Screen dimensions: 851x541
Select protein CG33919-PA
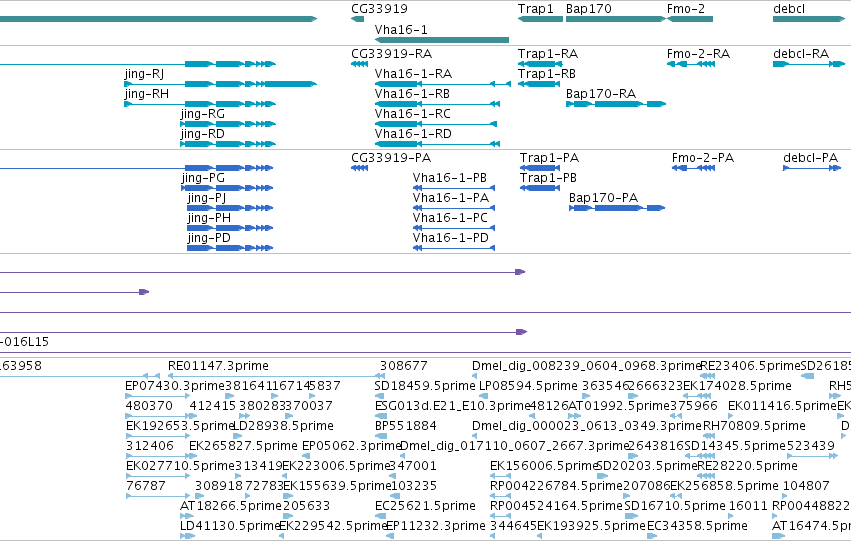pos(391,158)
